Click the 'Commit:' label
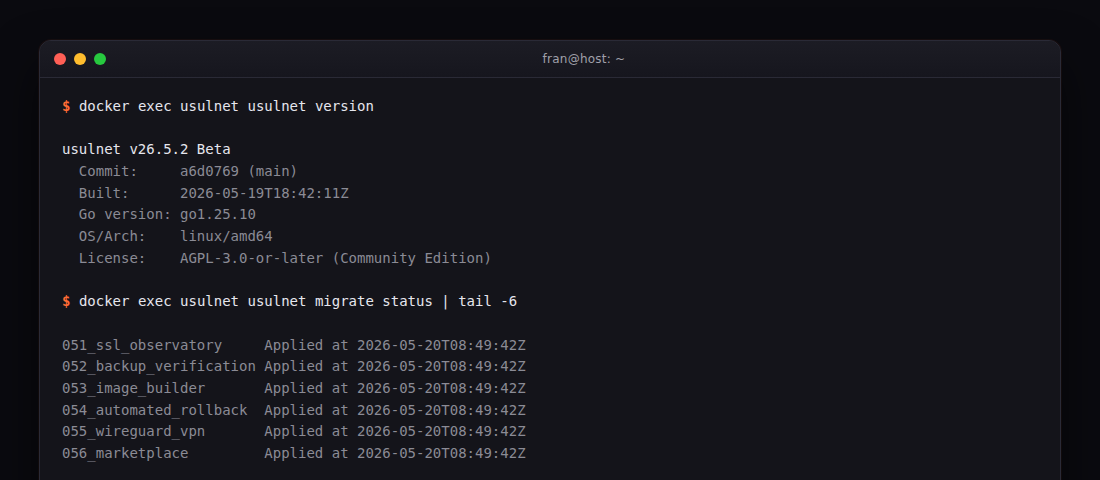Viewport: 1100px width, 480px height. [x=108, y=171]
